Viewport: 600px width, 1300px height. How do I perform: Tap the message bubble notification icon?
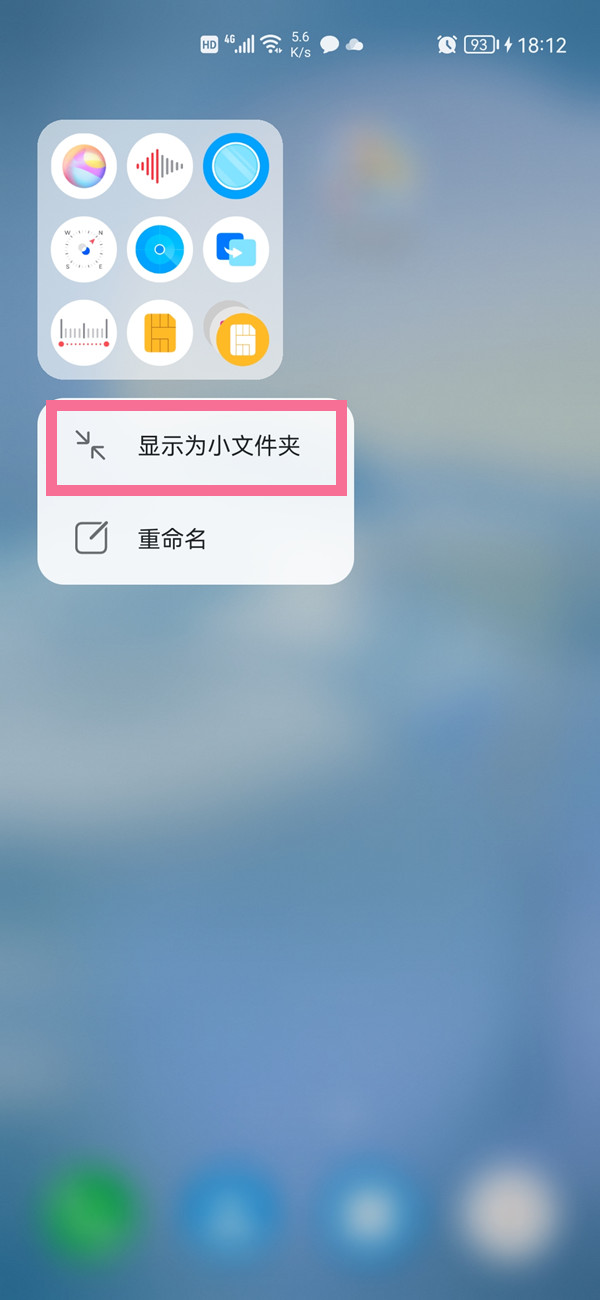[329, 45]
